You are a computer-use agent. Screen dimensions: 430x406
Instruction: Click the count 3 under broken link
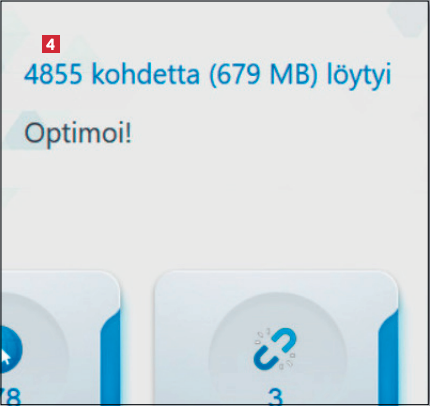(275, 397)
